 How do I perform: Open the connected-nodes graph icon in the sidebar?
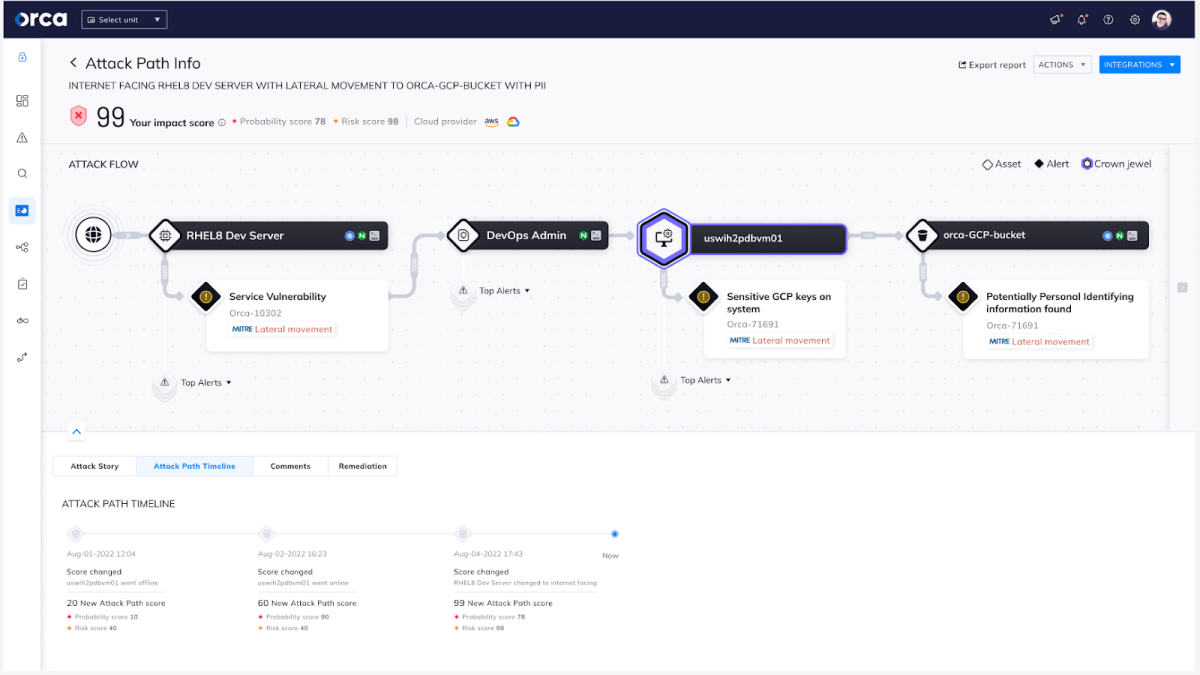click(22, 247)
